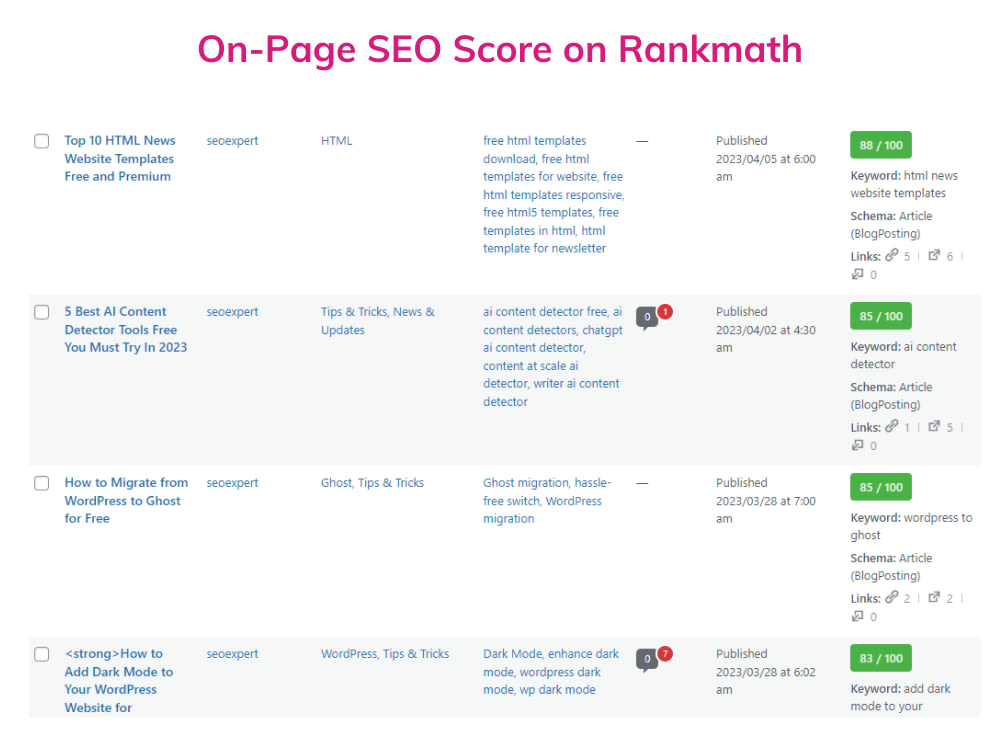Click red pending comments badge showing 1
The width and height of the screenshot is (1000, 750).
[x=665, y=311]
